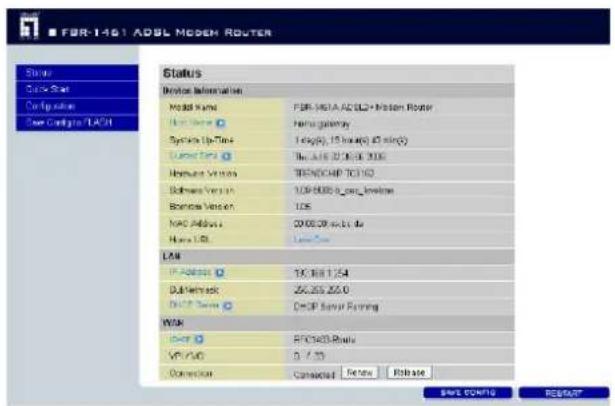Follow the Current Time link
The image size is (615, 406).
(x=194, y=156)
